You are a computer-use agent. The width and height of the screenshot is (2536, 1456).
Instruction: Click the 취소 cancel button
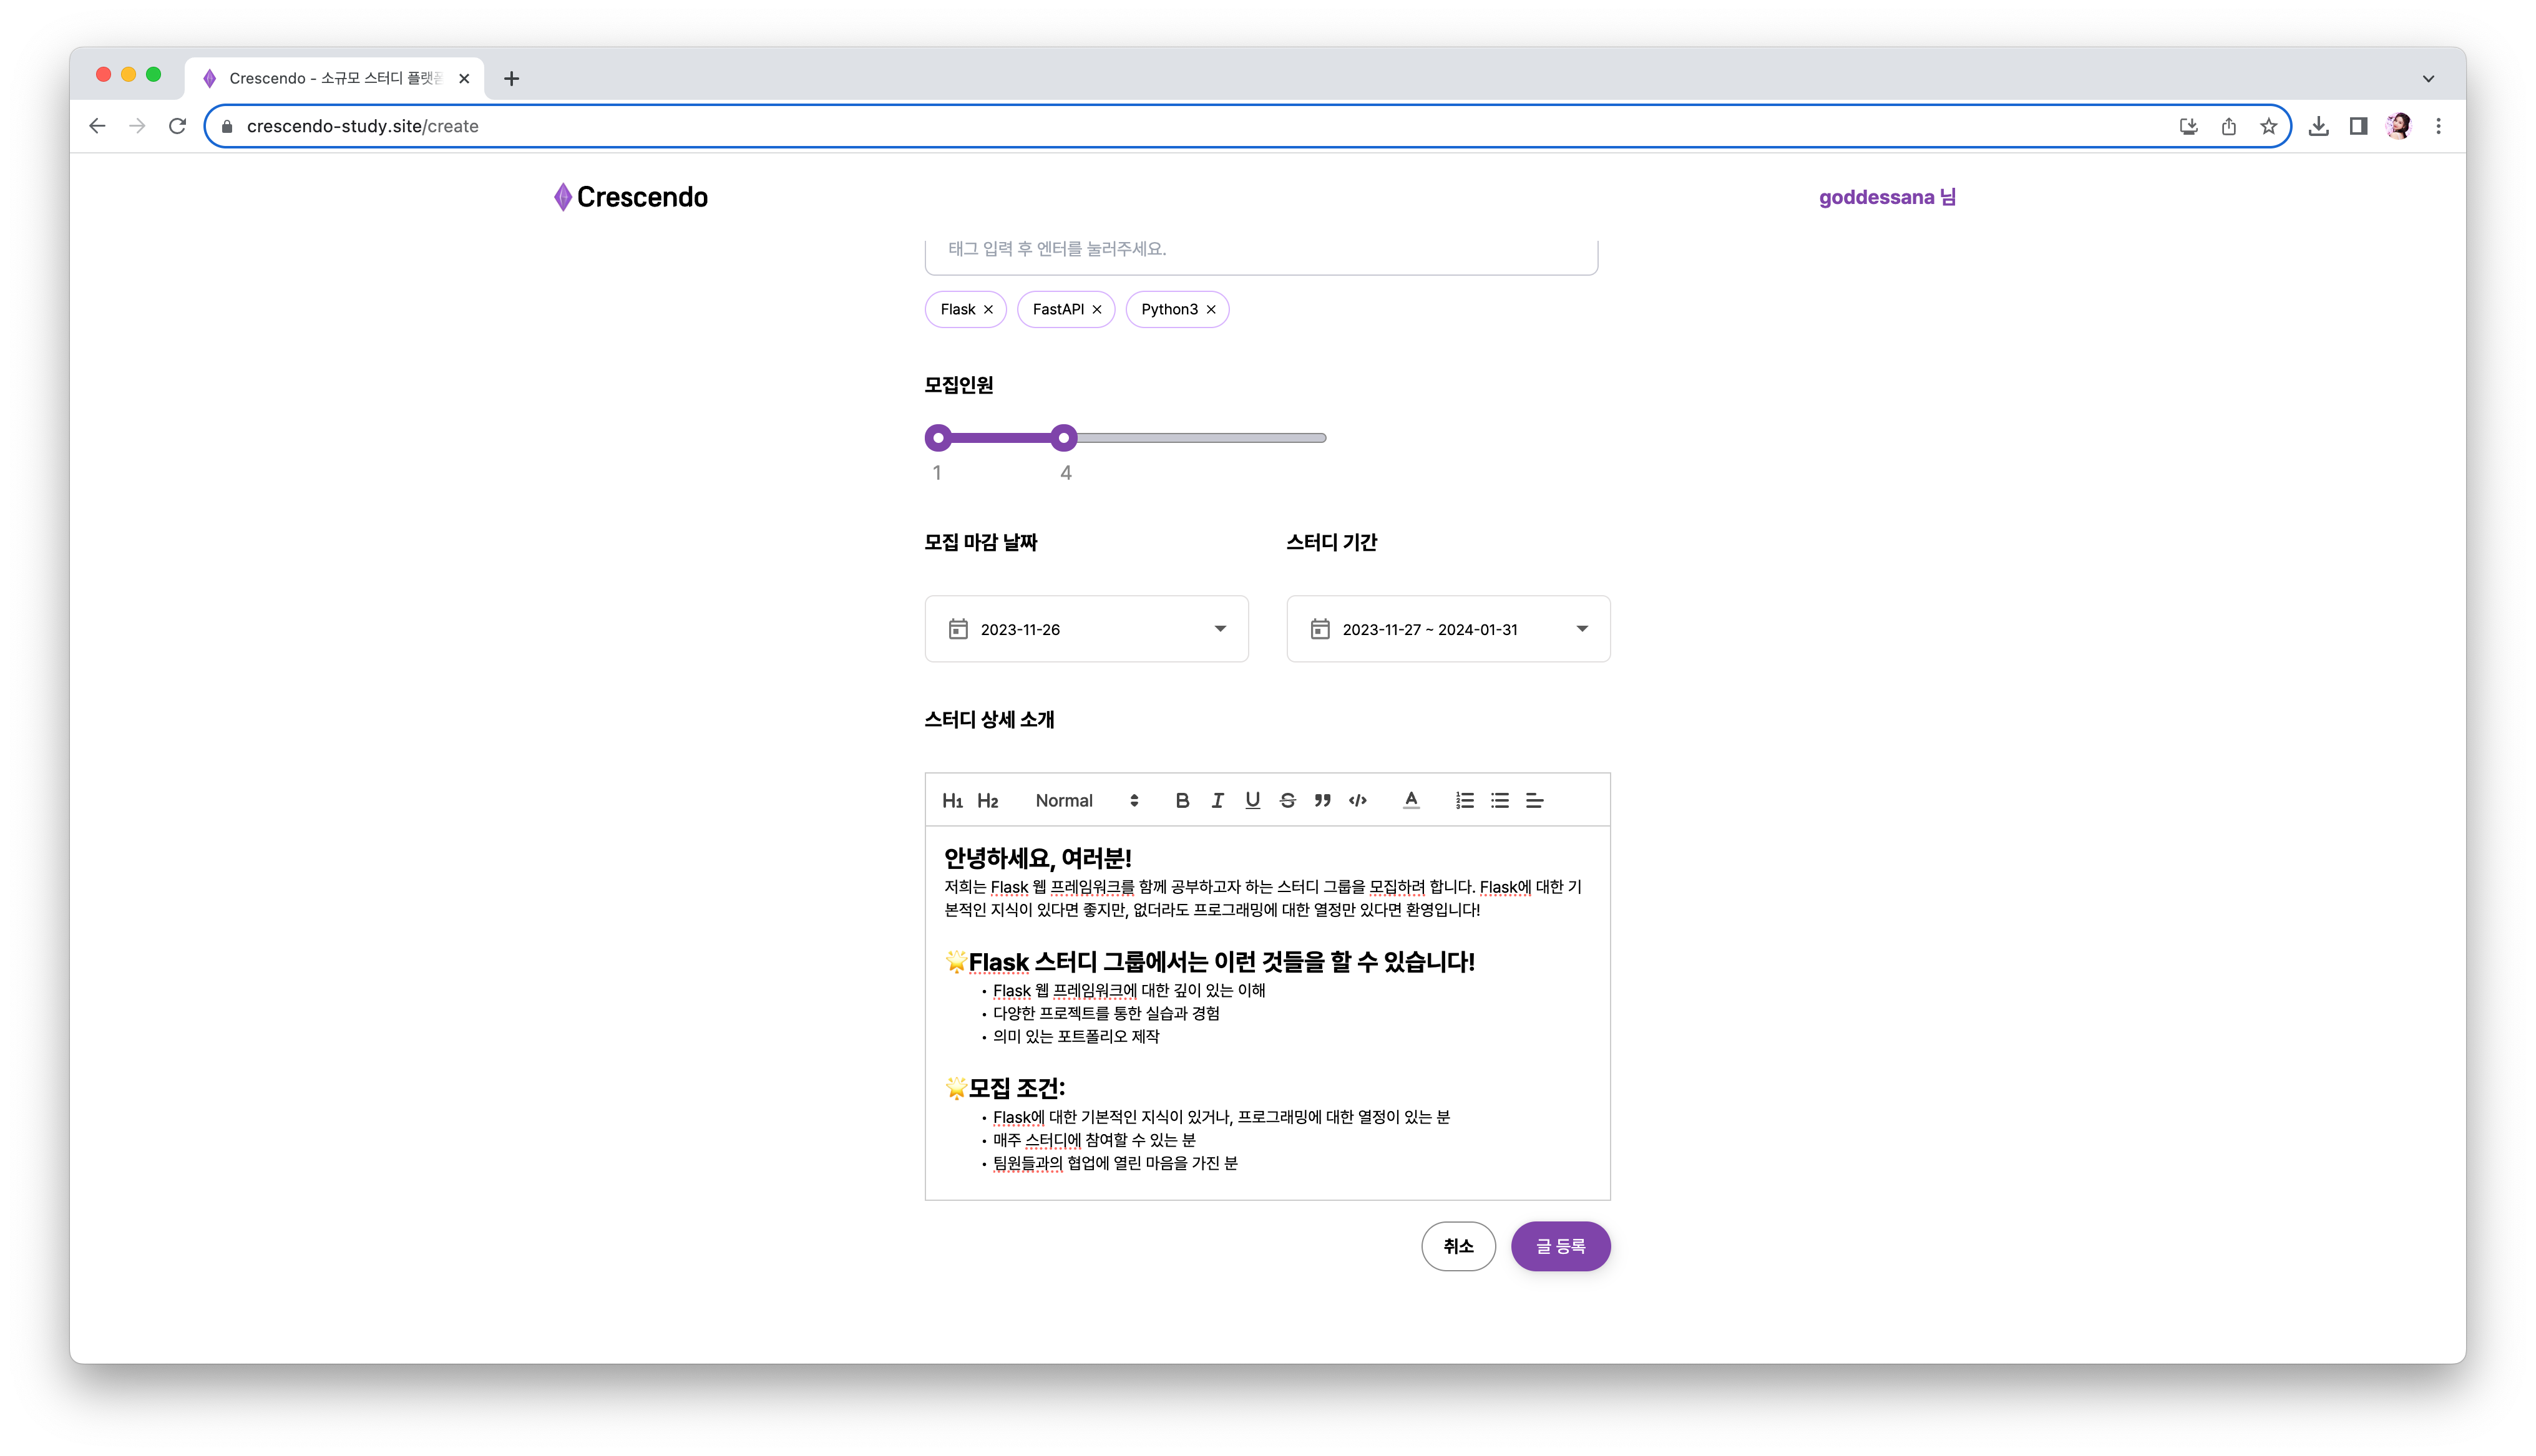click(1457, 1246)
